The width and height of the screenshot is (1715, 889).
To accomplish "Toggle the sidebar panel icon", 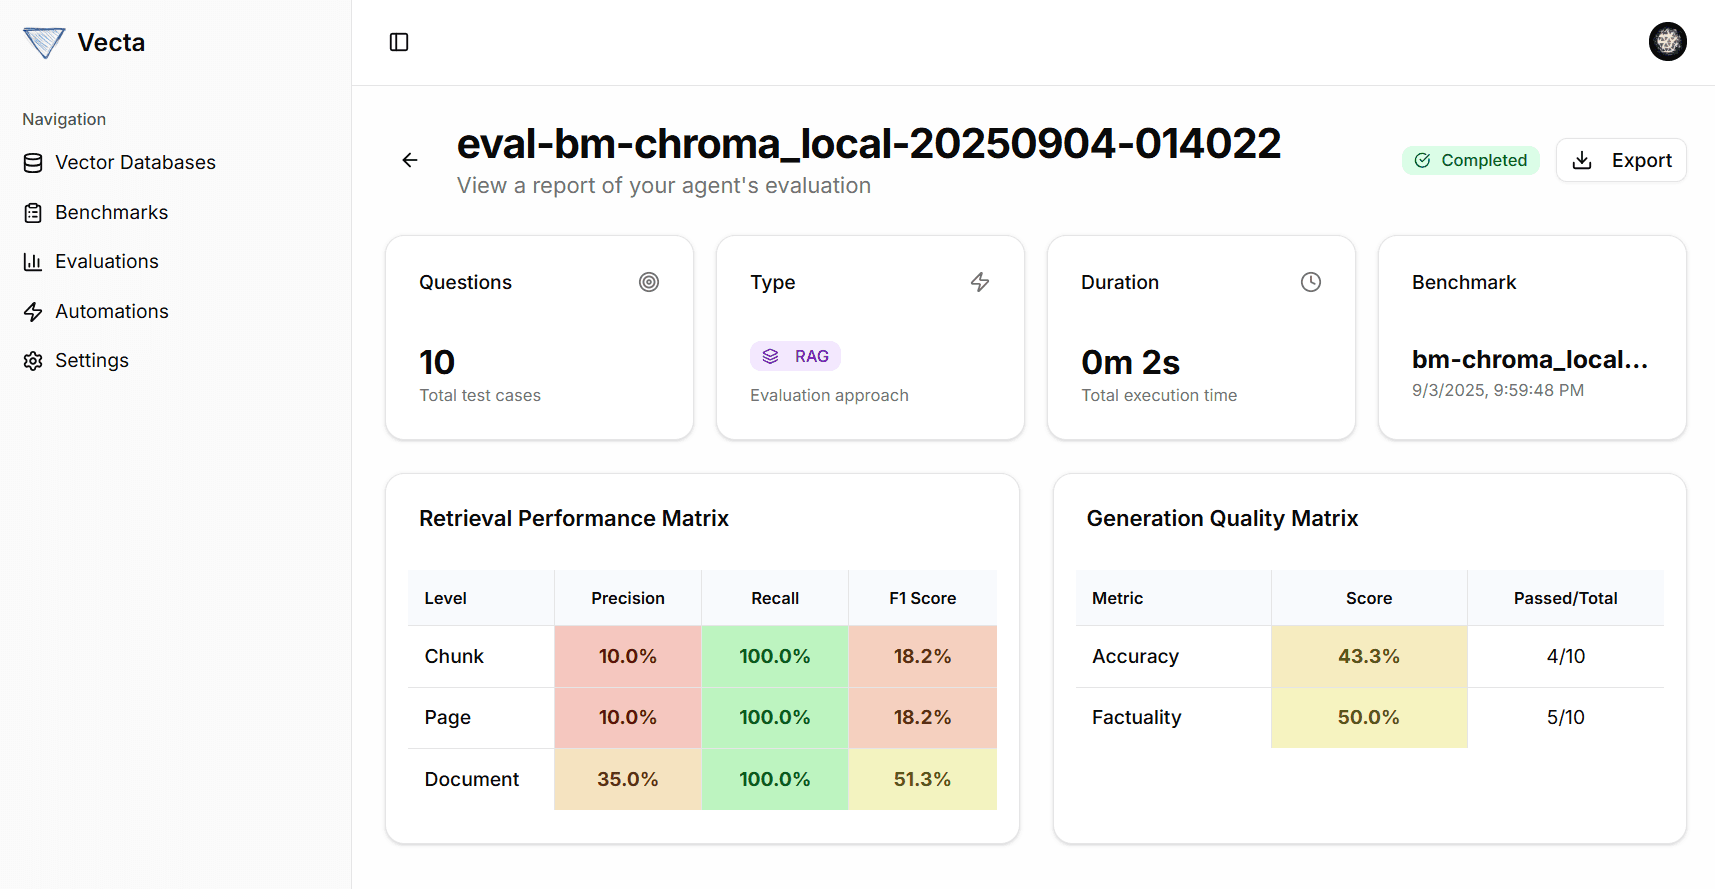I will [399, 42].
